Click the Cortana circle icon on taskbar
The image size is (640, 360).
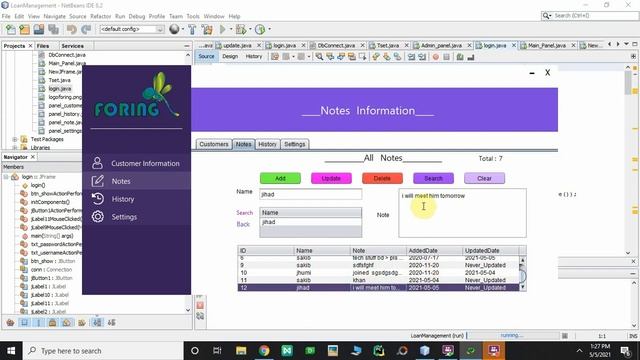coord(195,351)
